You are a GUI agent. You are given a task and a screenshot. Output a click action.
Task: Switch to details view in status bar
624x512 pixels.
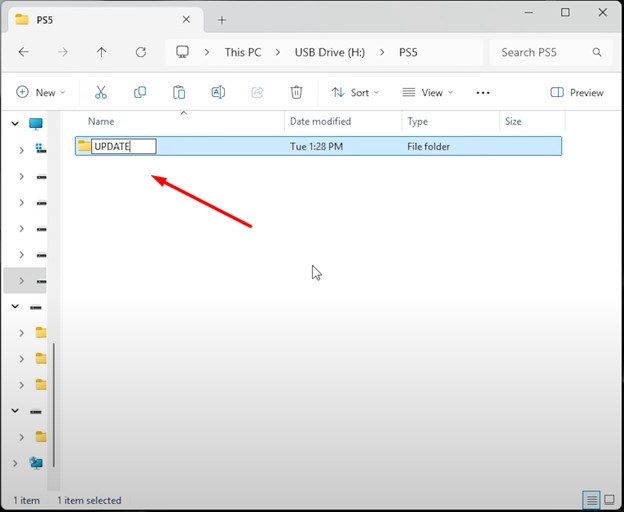[x=592, y=500]
